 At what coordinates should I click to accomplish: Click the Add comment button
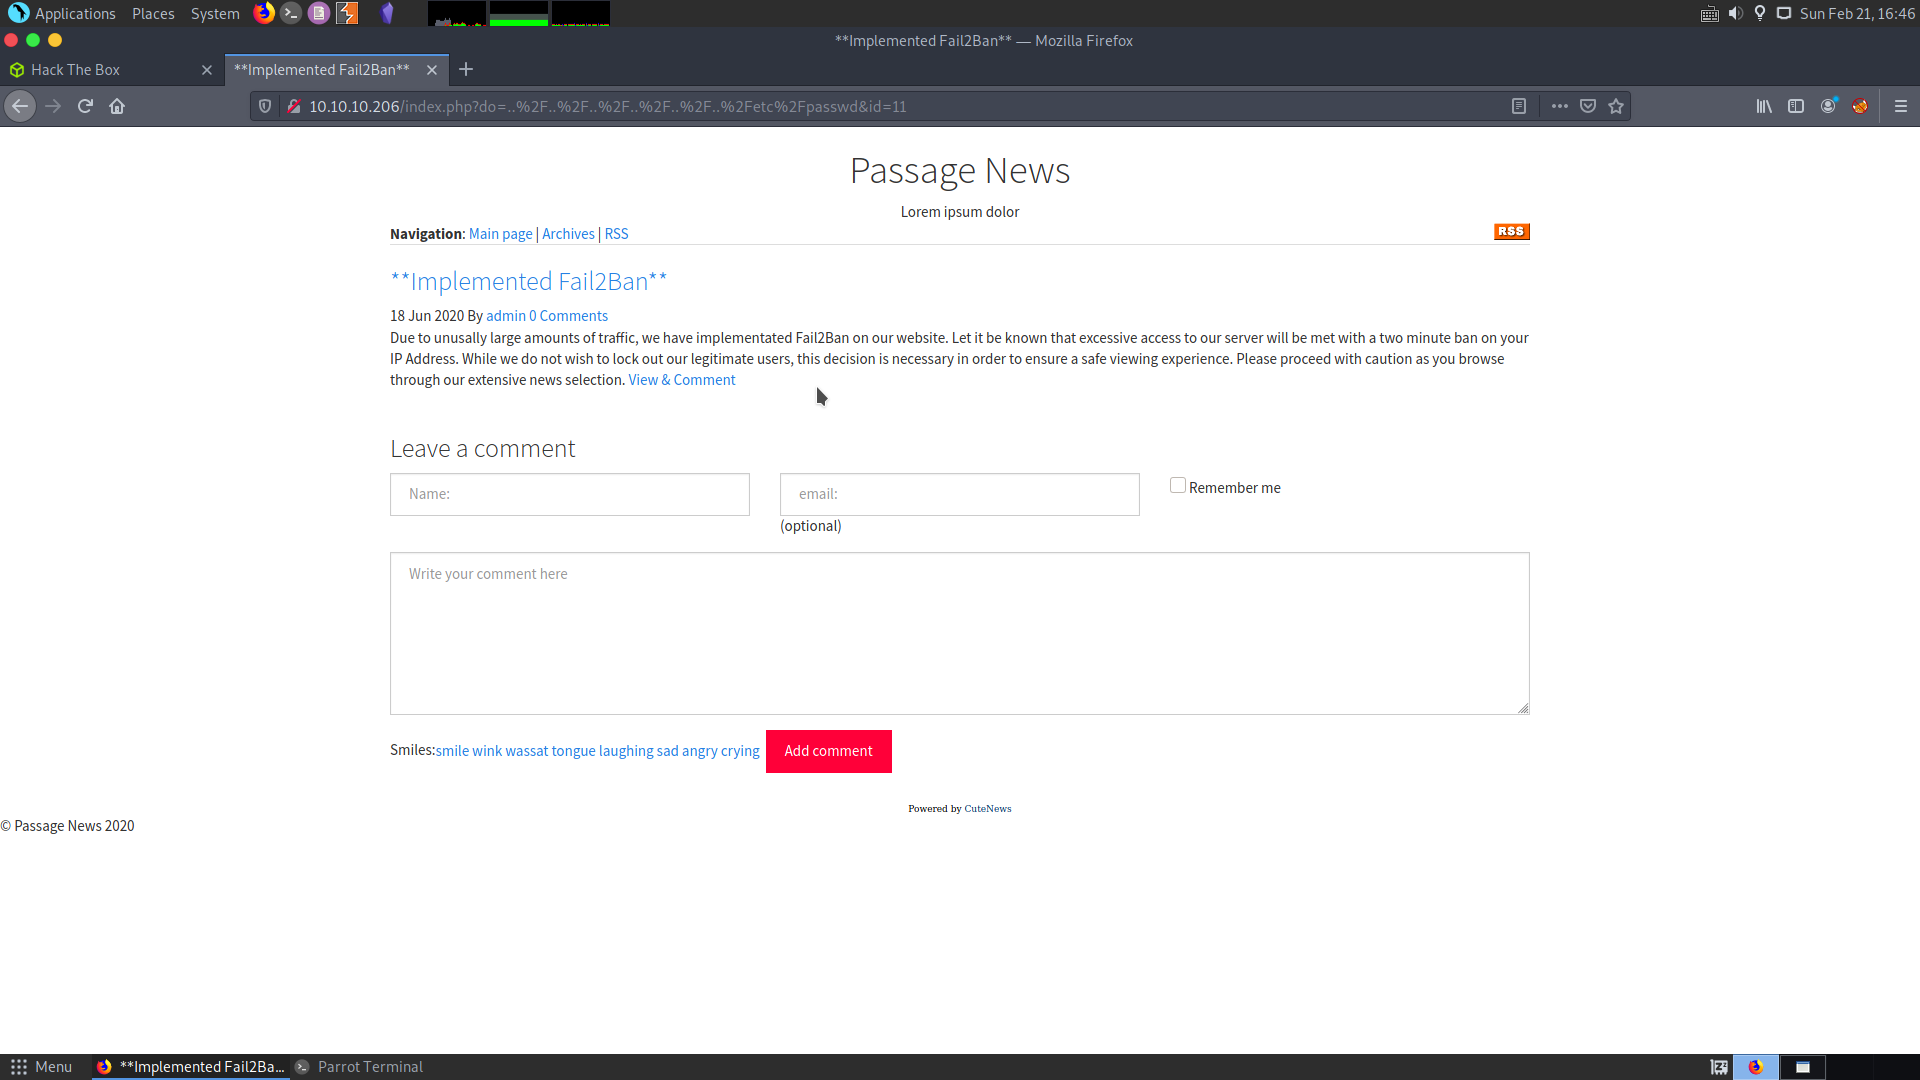pyautogui.click(x=828, y=751)
